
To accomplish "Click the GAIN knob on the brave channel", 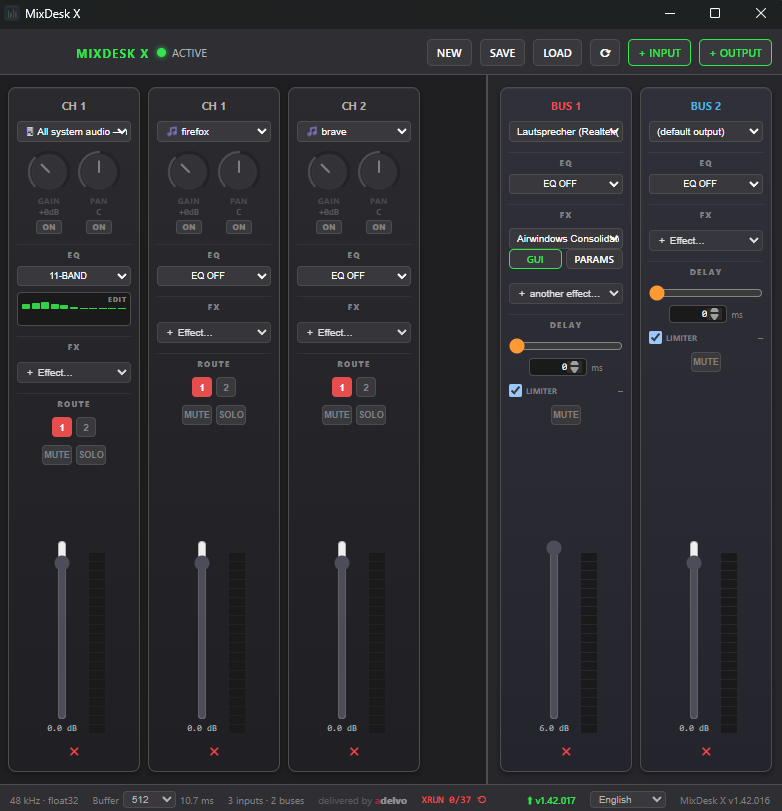I will 328,171.
